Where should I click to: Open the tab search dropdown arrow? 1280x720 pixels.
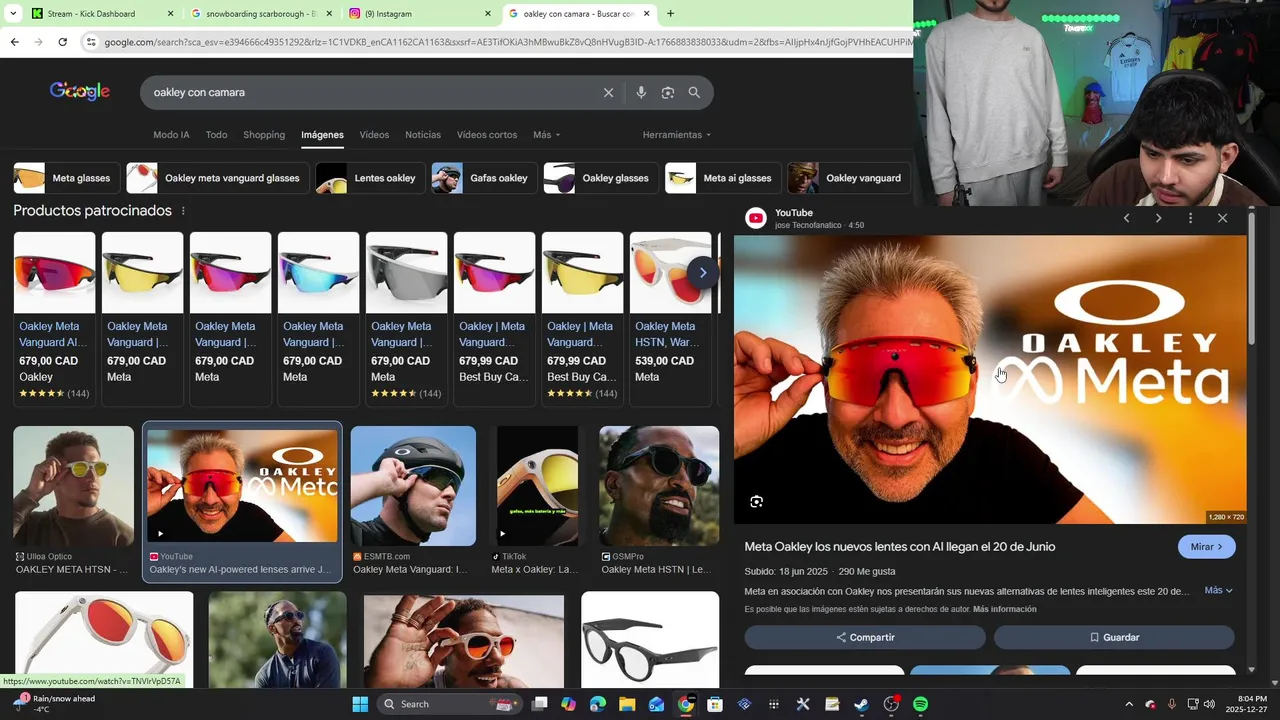click(x=13, y=14)
